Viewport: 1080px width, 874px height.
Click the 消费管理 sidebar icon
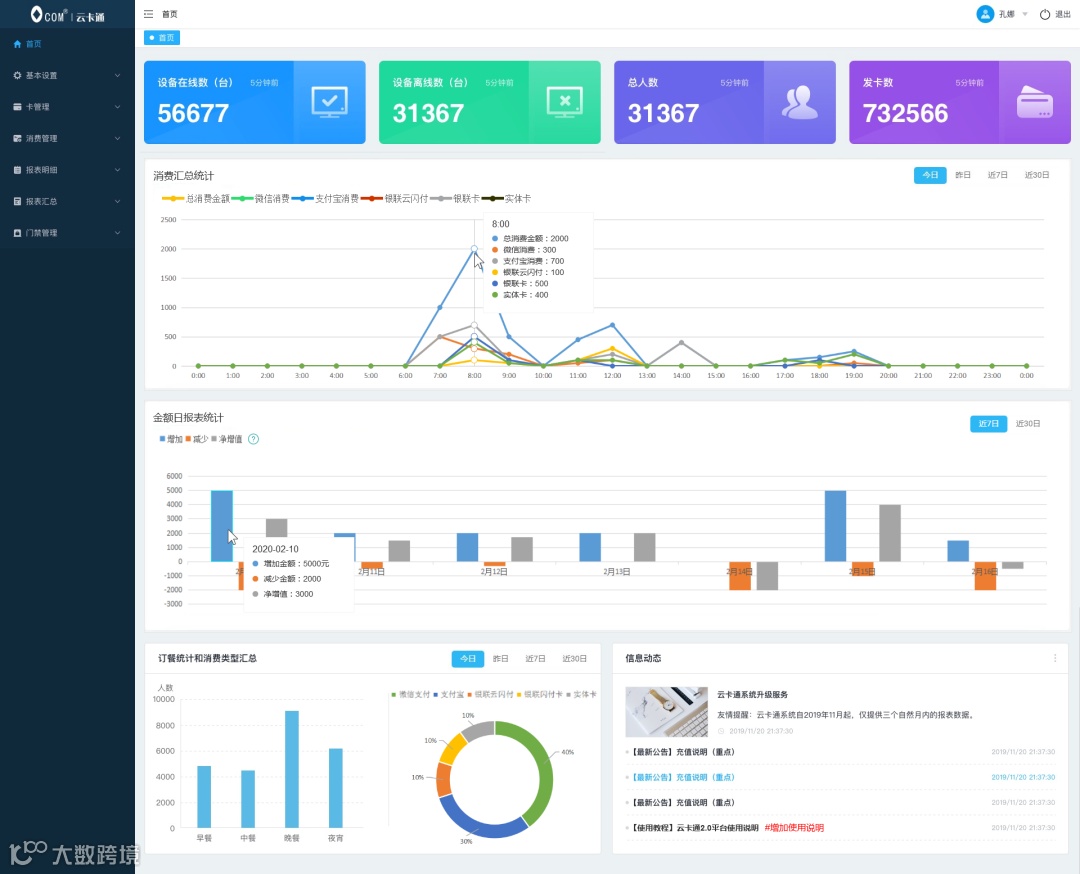tap(17, 138)
